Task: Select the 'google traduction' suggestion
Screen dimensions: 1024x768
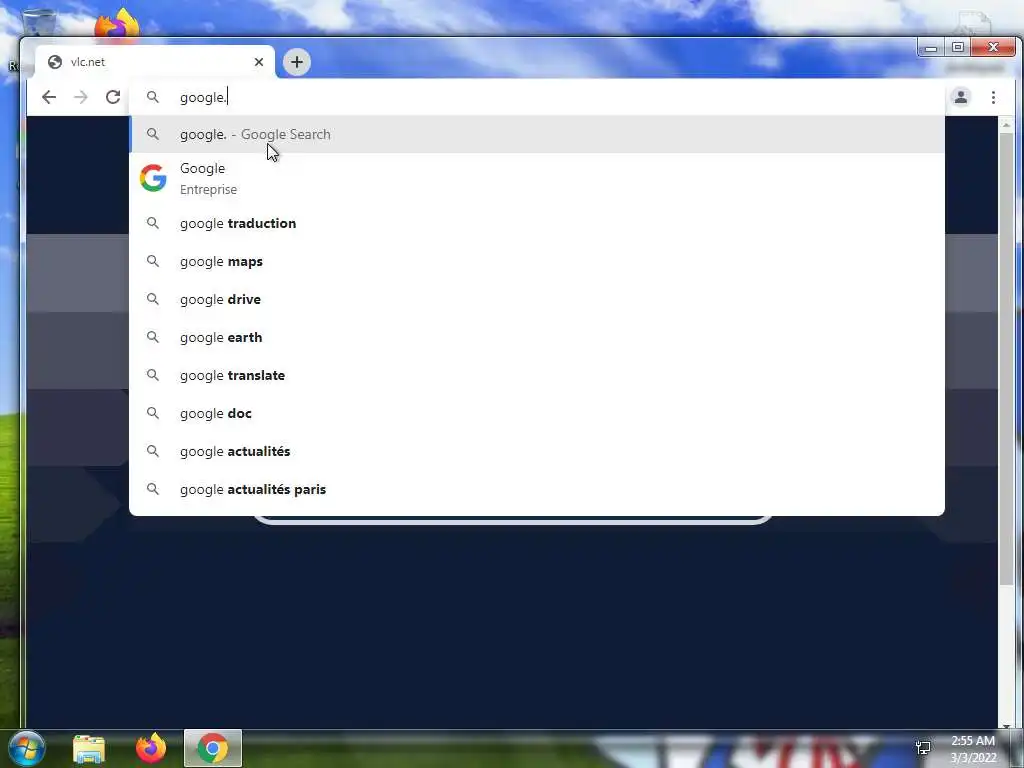Action: pyautogui.click(x=537, y=223)
